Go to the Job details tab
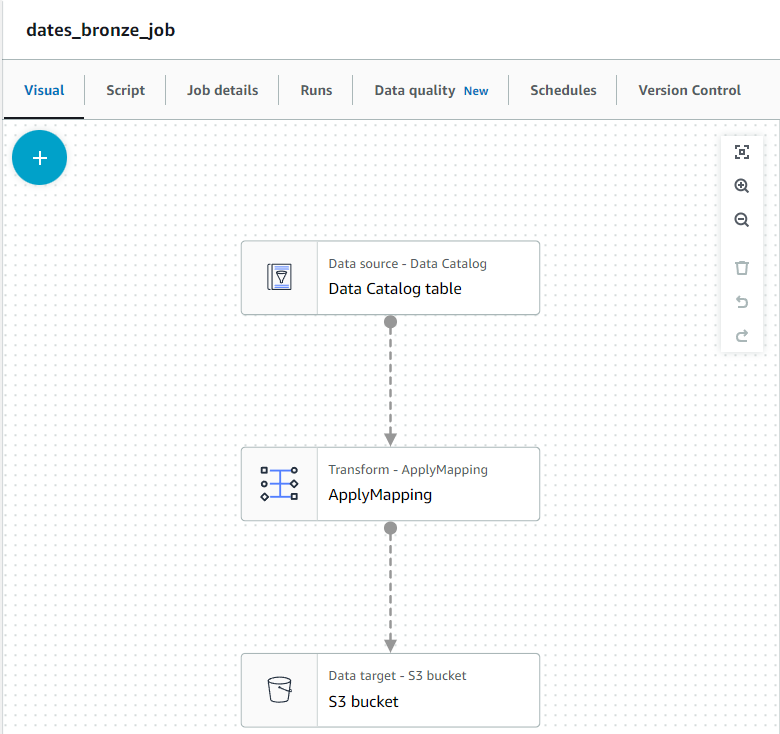The width and height of the screenshot is (780, 734). pos(222,90)
